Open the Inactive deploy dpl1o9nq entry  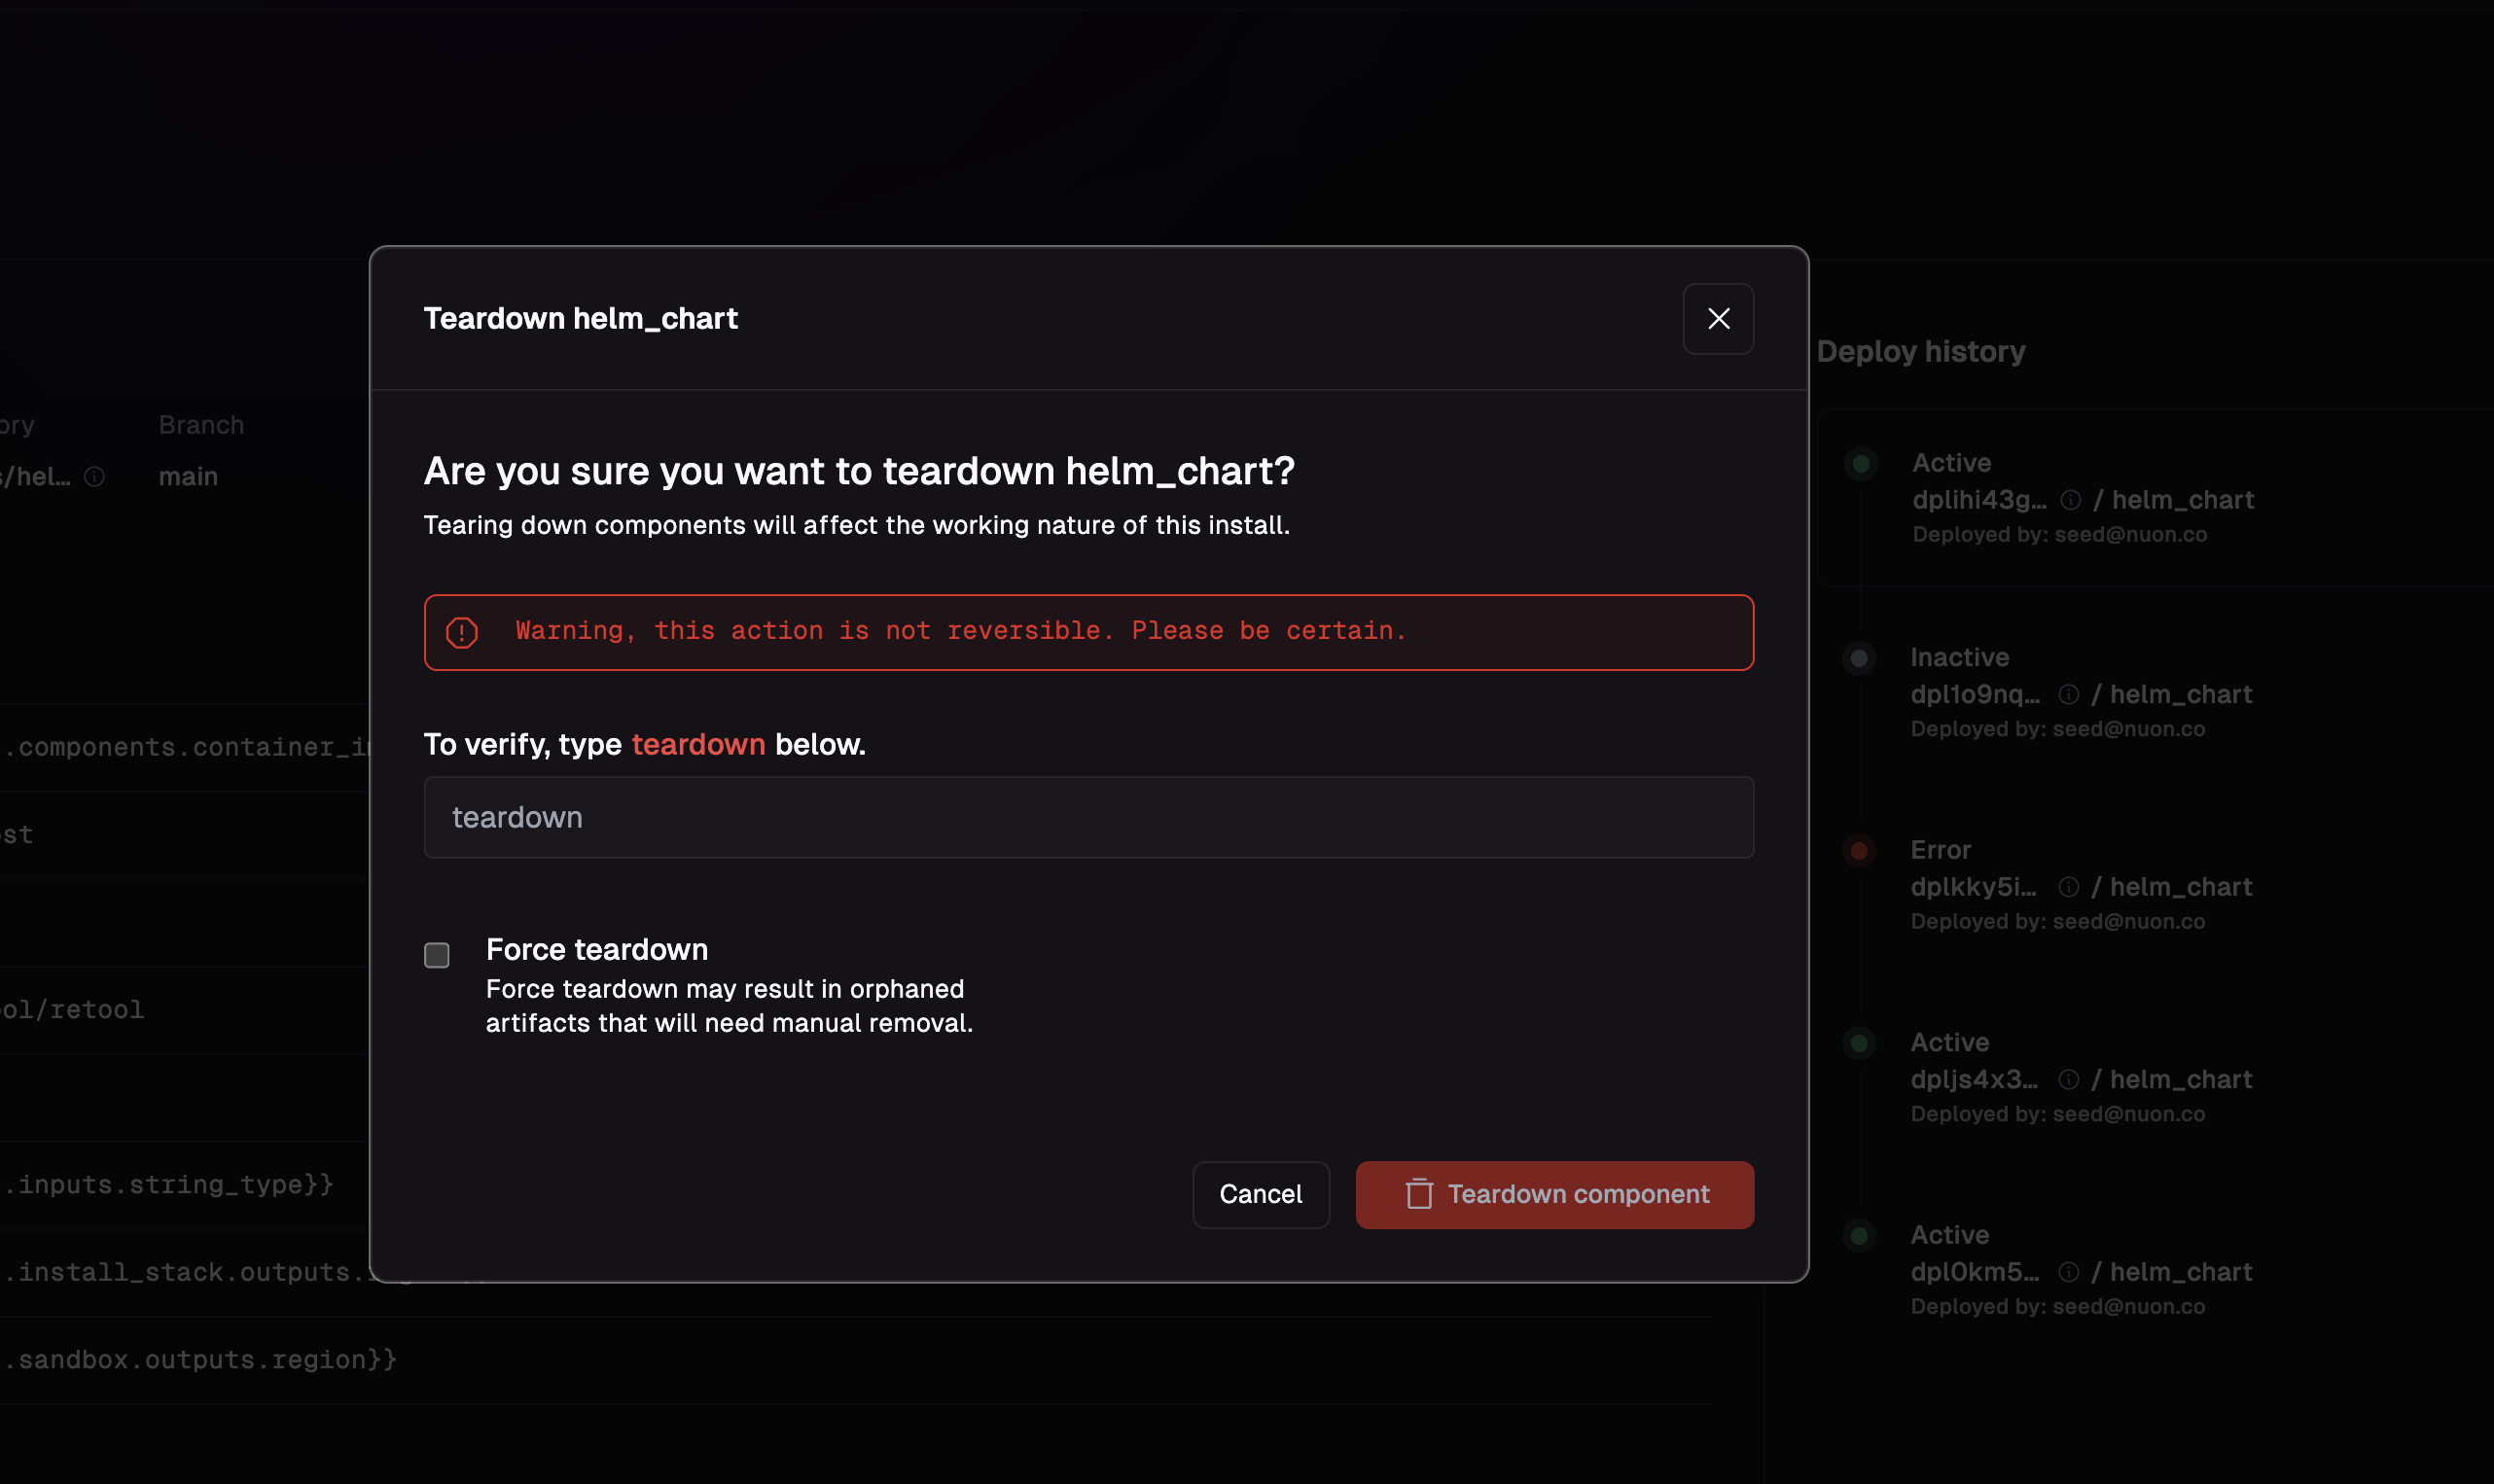point(1974,694)
